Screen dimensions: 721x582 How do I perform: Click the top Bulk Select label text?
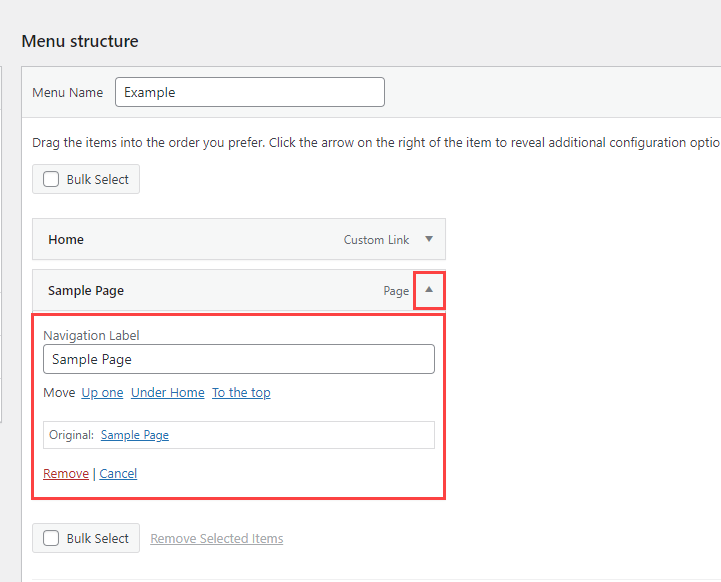(x=98, y=180)
